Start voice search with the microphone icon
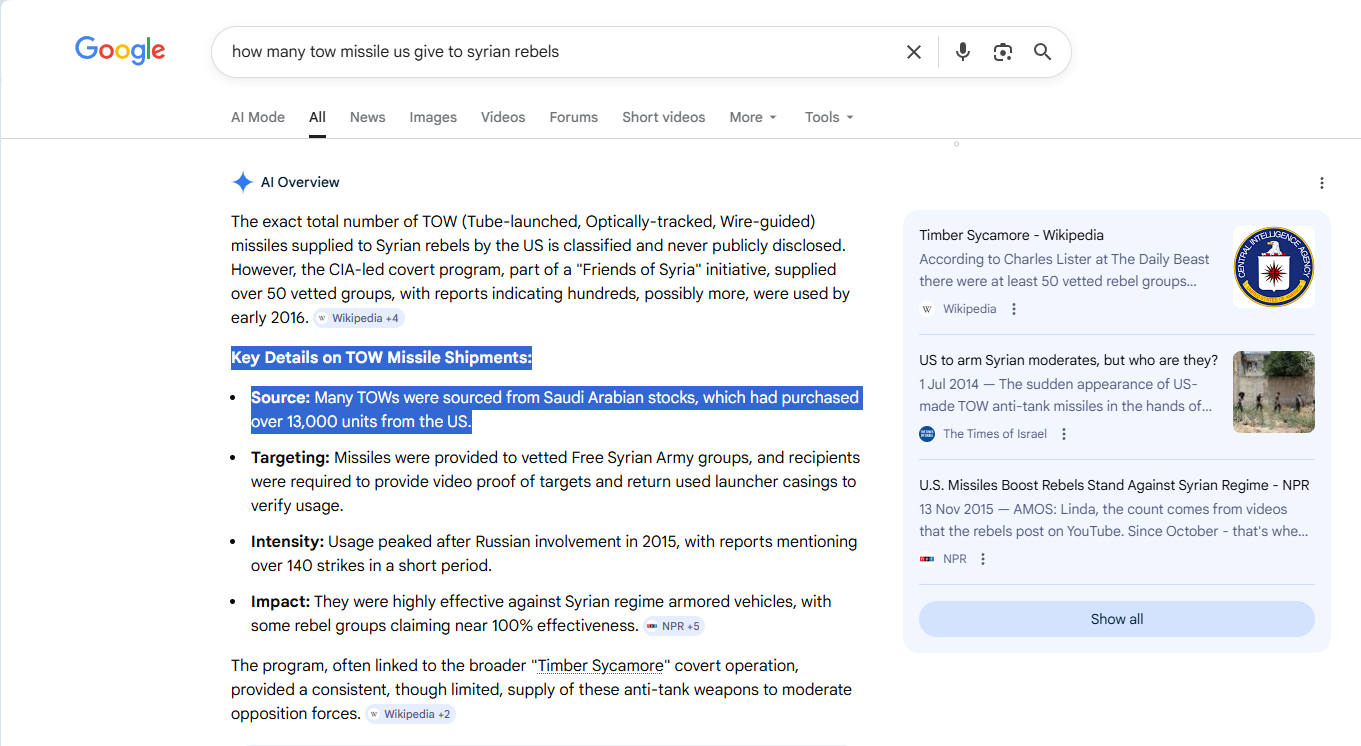The height and width of the screenshot is (746, 1361). pos(963,52)
